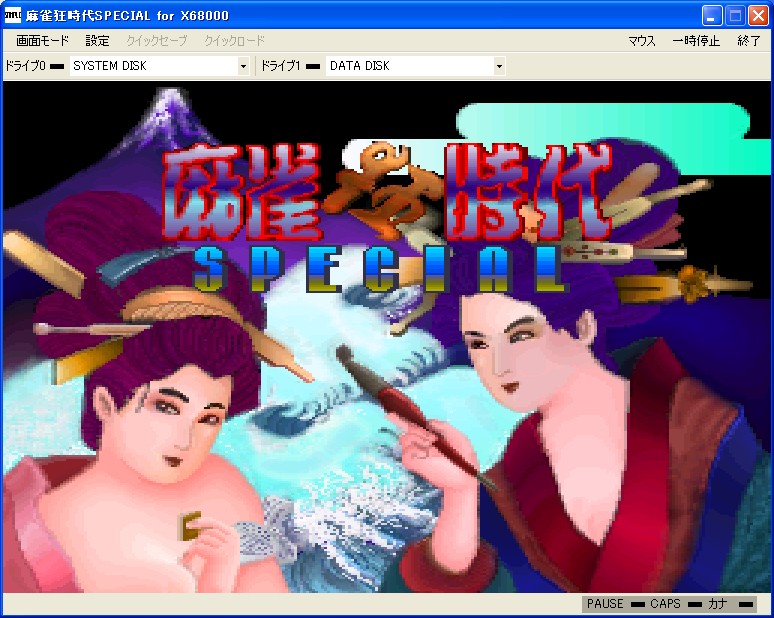
Task: Expand Drive 0 disk dropdown arrow
Action: [243, 66]
